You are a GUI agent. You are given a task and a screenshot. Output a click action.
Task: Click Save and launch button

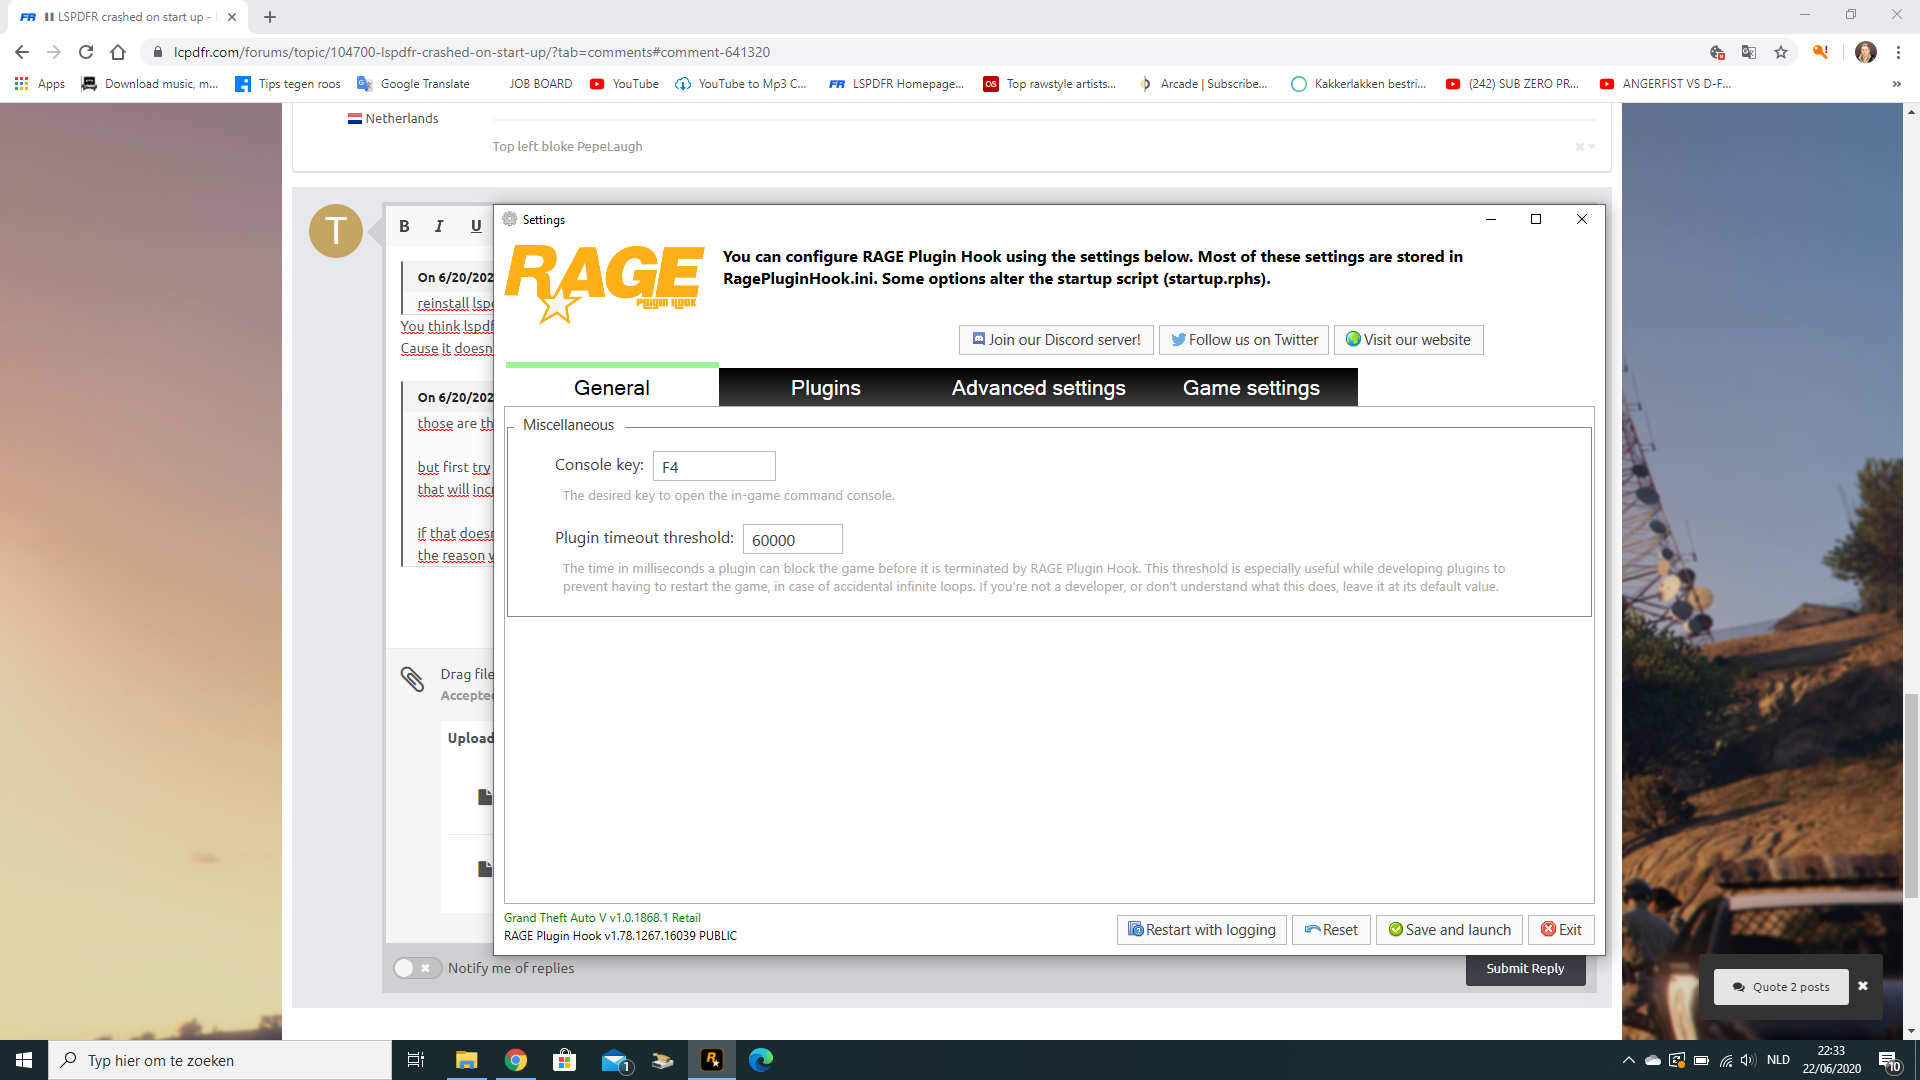1448,930
